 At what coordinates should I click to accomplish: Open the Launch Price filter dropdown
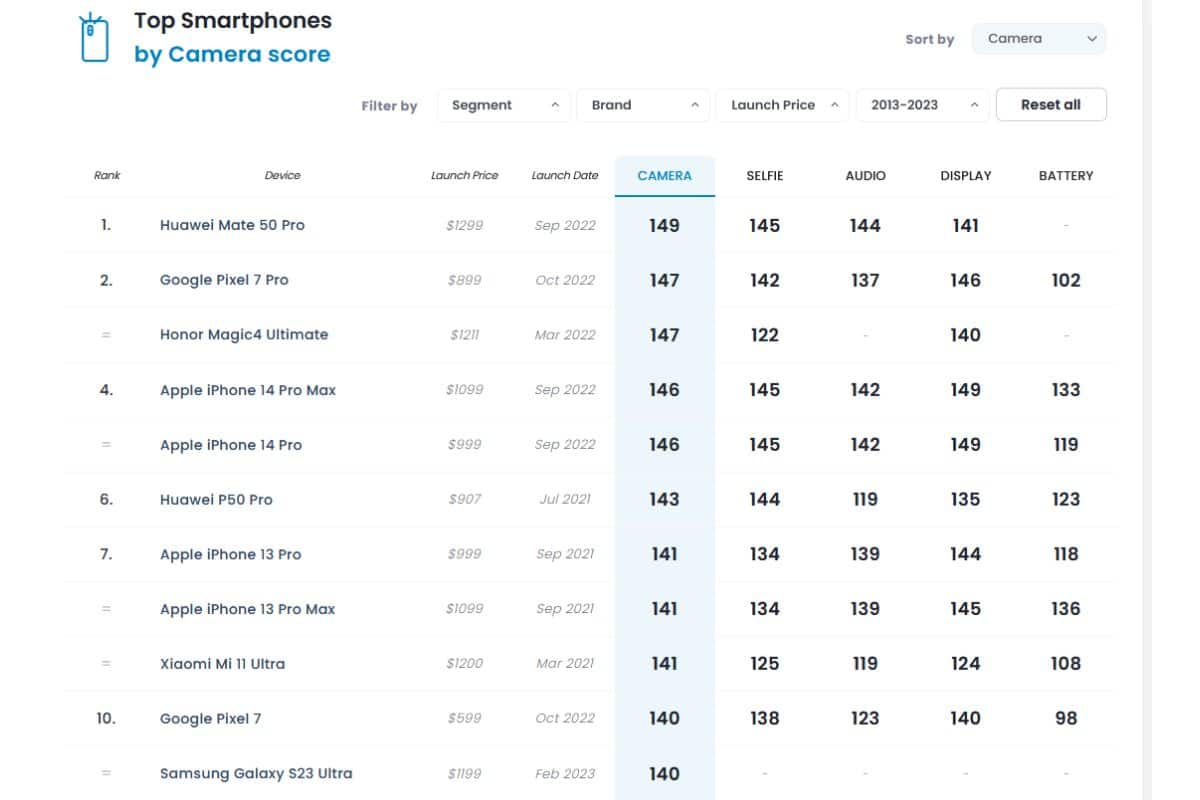tap(783, 105)
